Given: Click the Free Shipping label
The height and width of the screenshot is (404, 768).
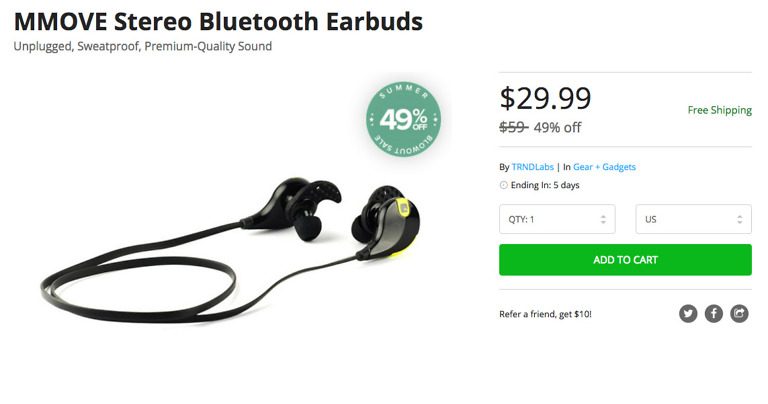Looking at the screenshot, I should 720,110.
